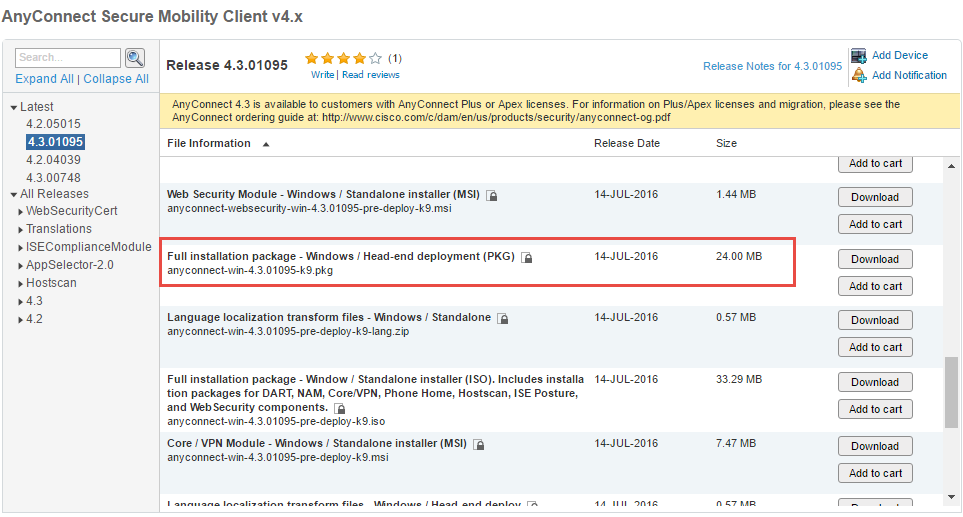Collapse the All Releases tree section
963x517 pixels.
14,195
